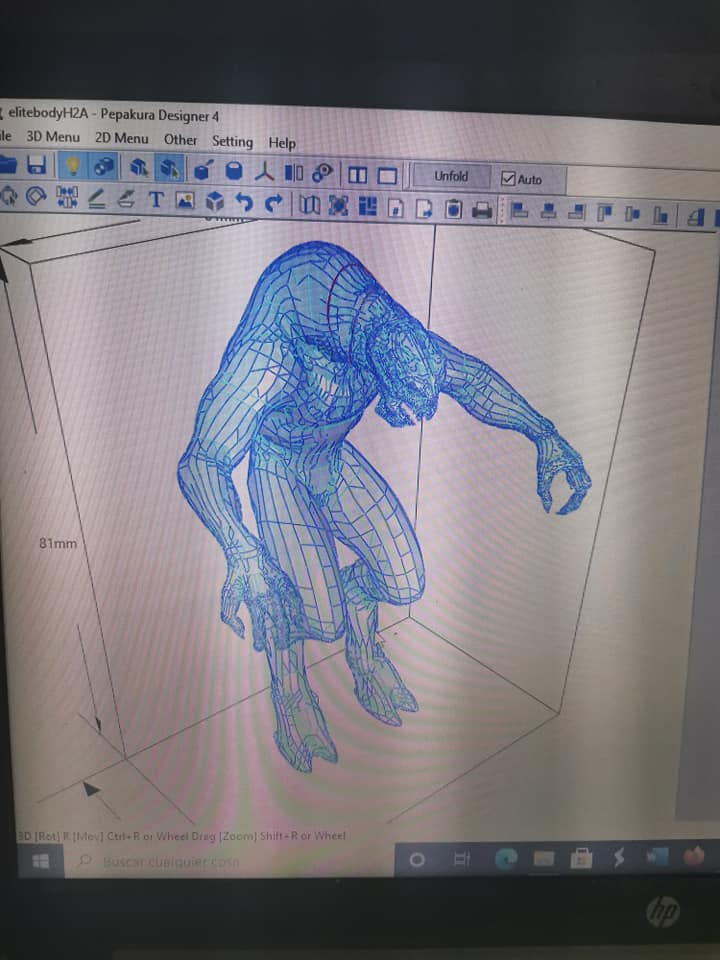
Task: Click the Windows taskbar search box
Action: tap(230, 861)
